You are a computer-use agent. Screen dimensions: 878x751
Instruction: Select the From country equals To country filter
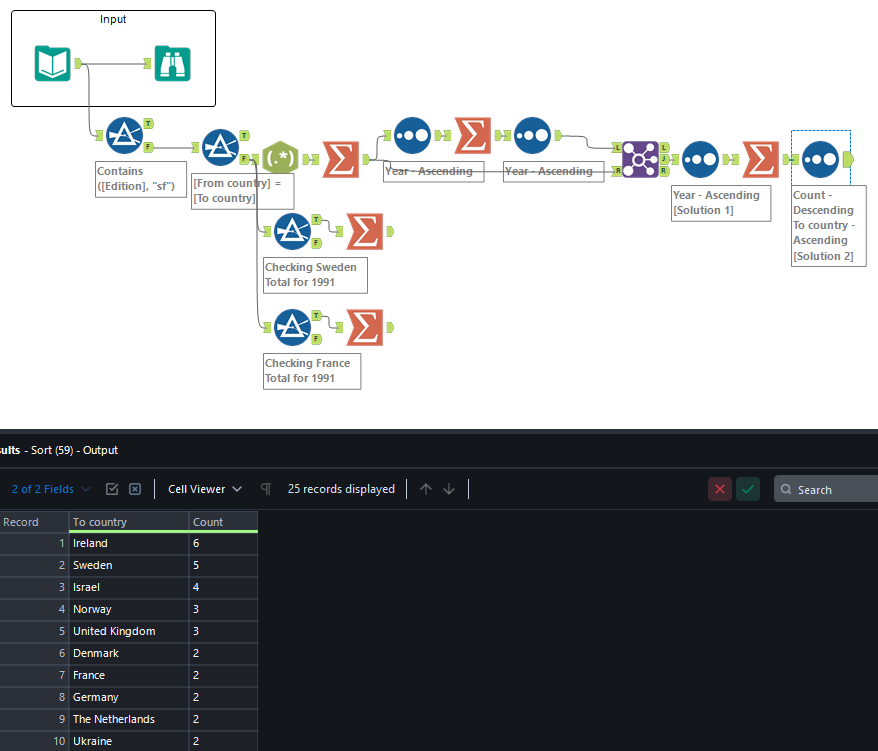(220, 147)
